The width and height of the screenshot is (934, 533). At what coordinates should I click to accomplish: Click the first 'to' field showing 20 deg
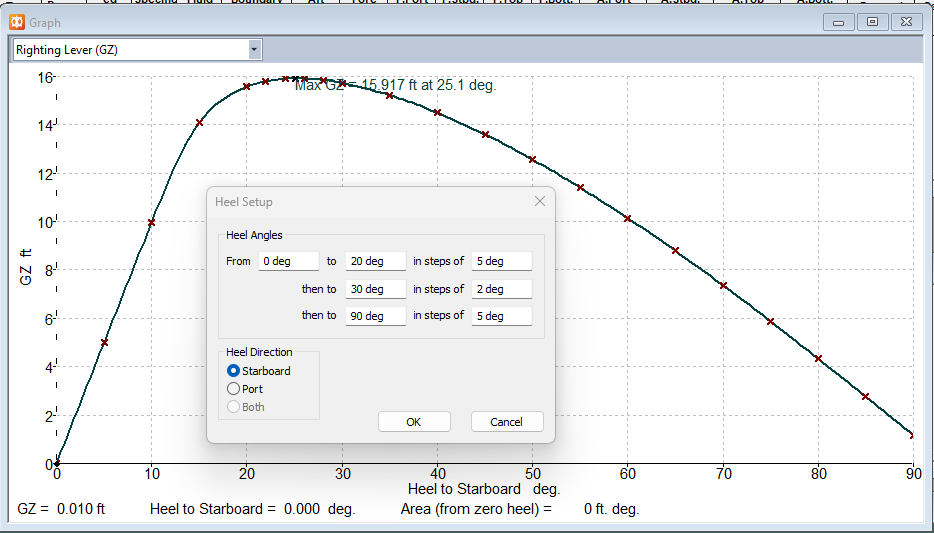coord(376,261)
